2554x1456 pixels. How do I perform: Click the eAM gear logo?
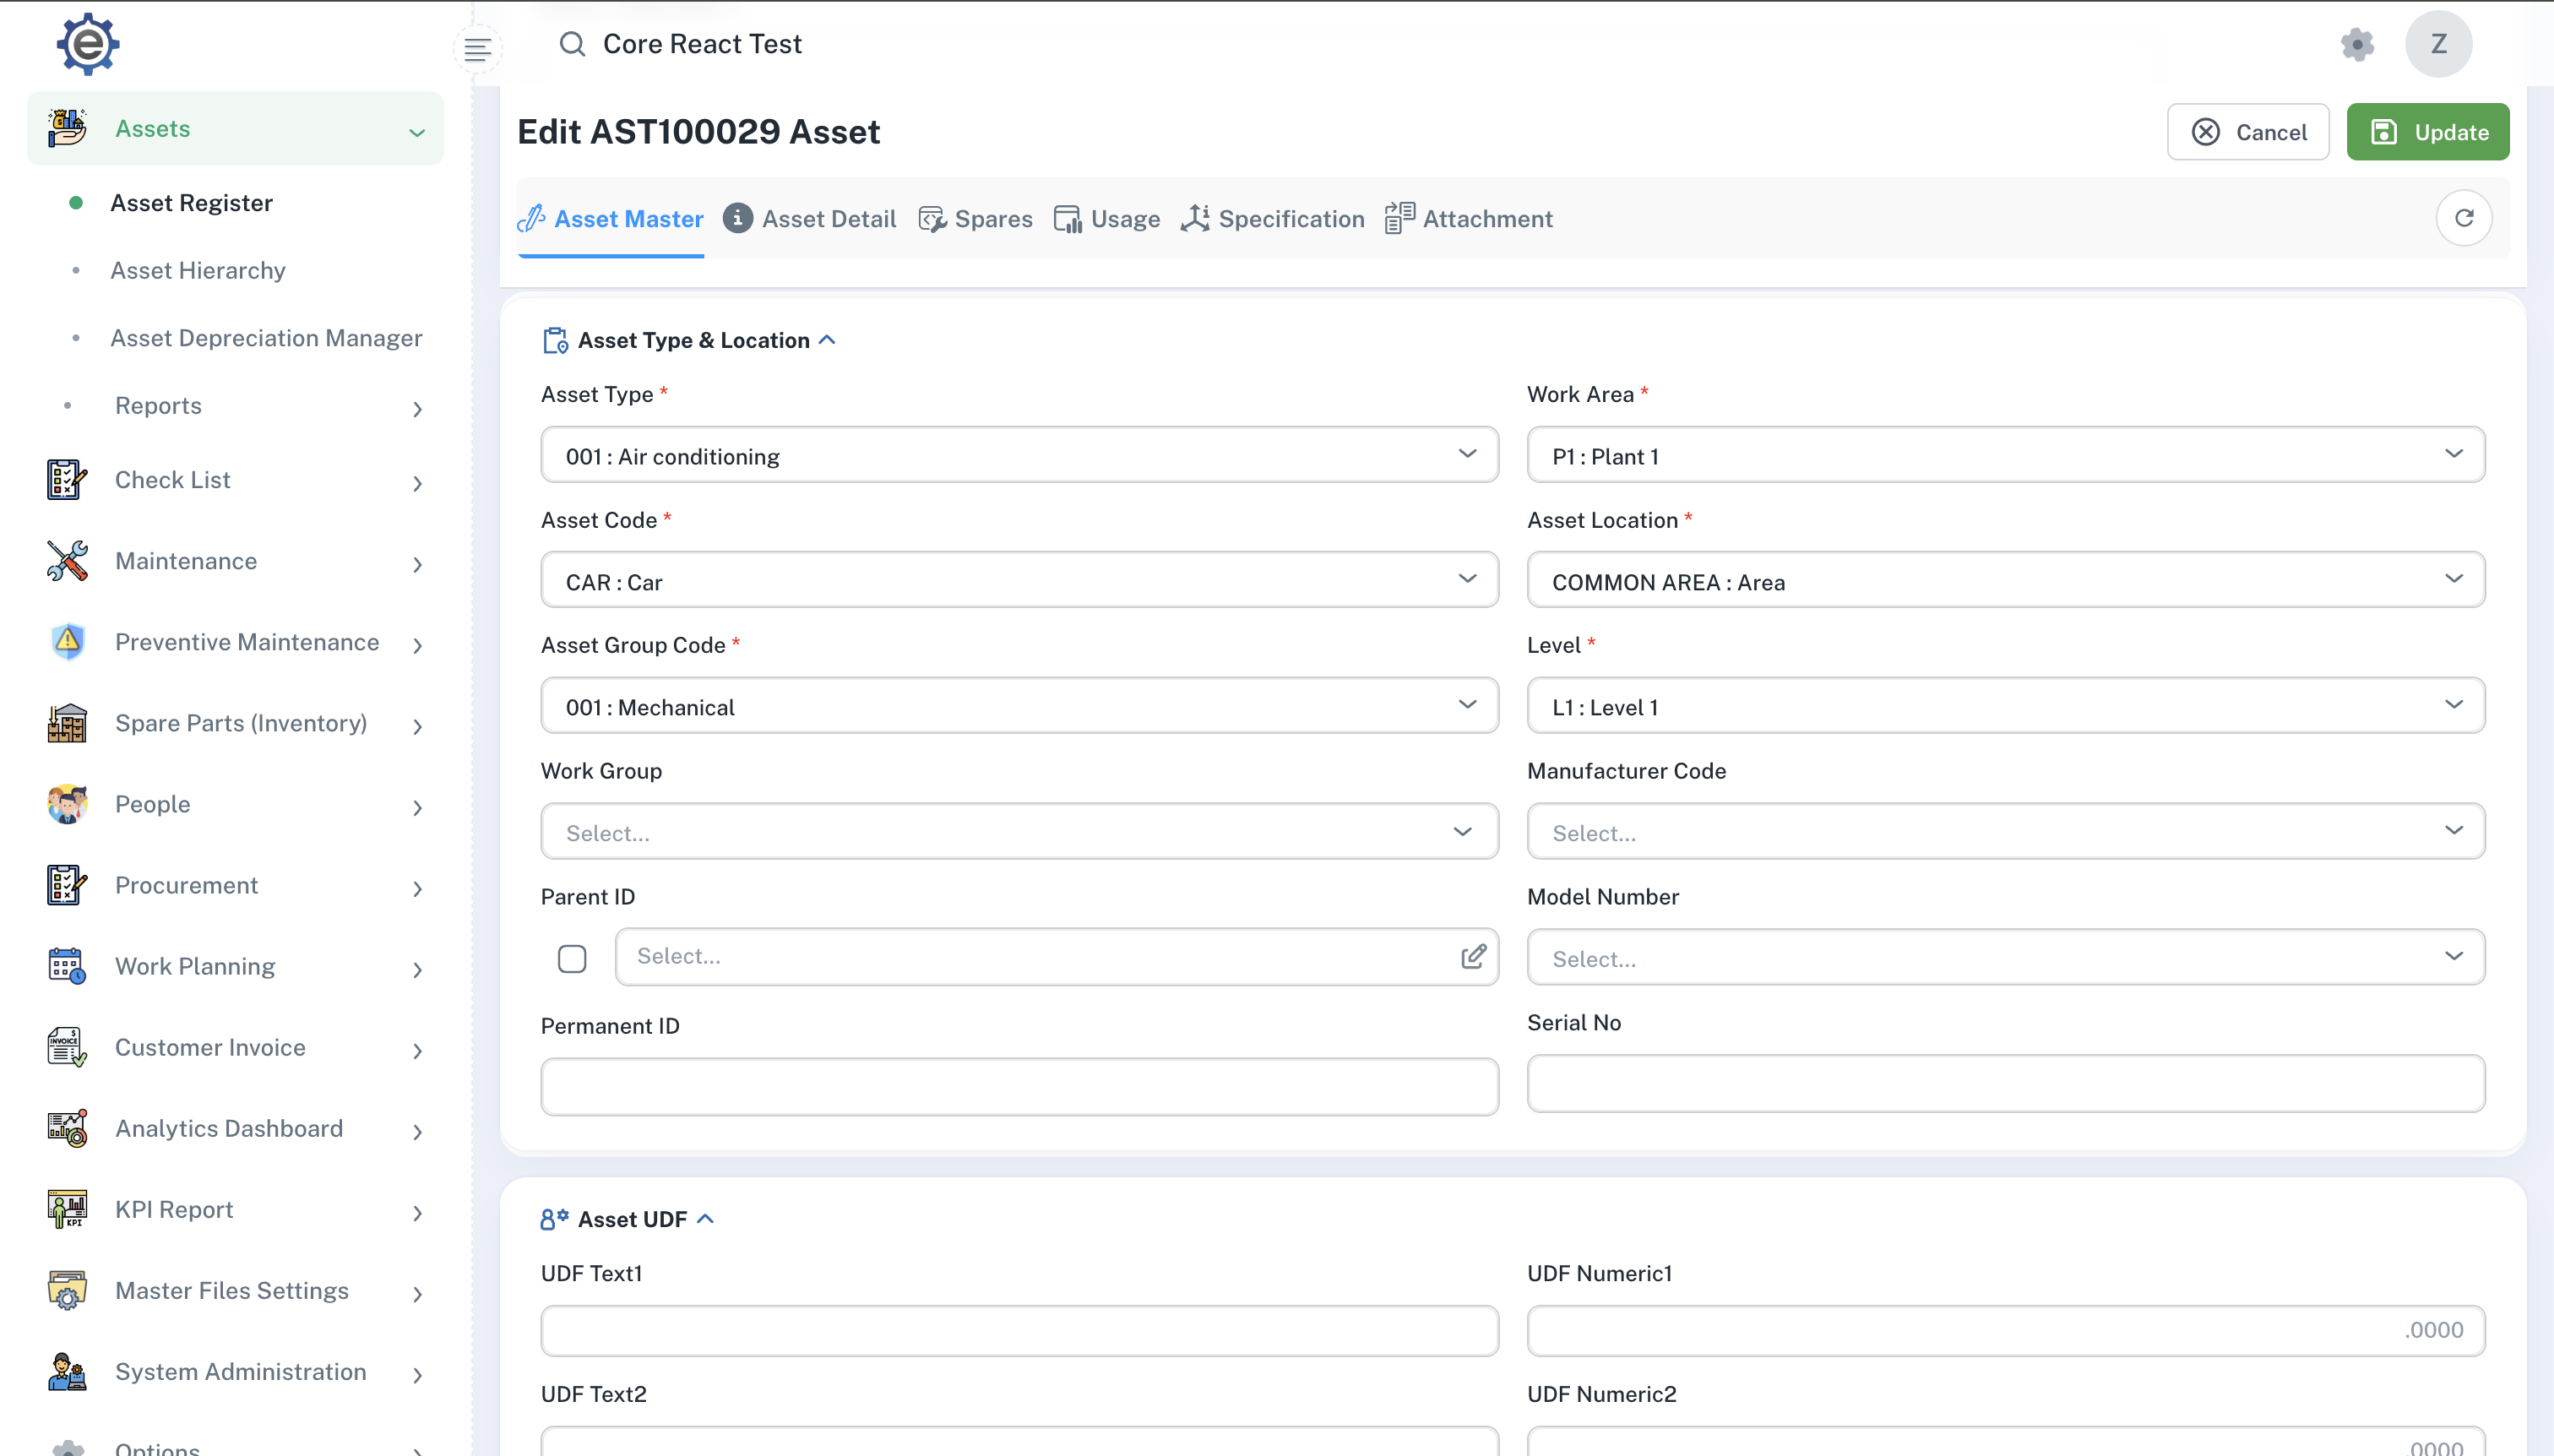[x=88, y=44]
